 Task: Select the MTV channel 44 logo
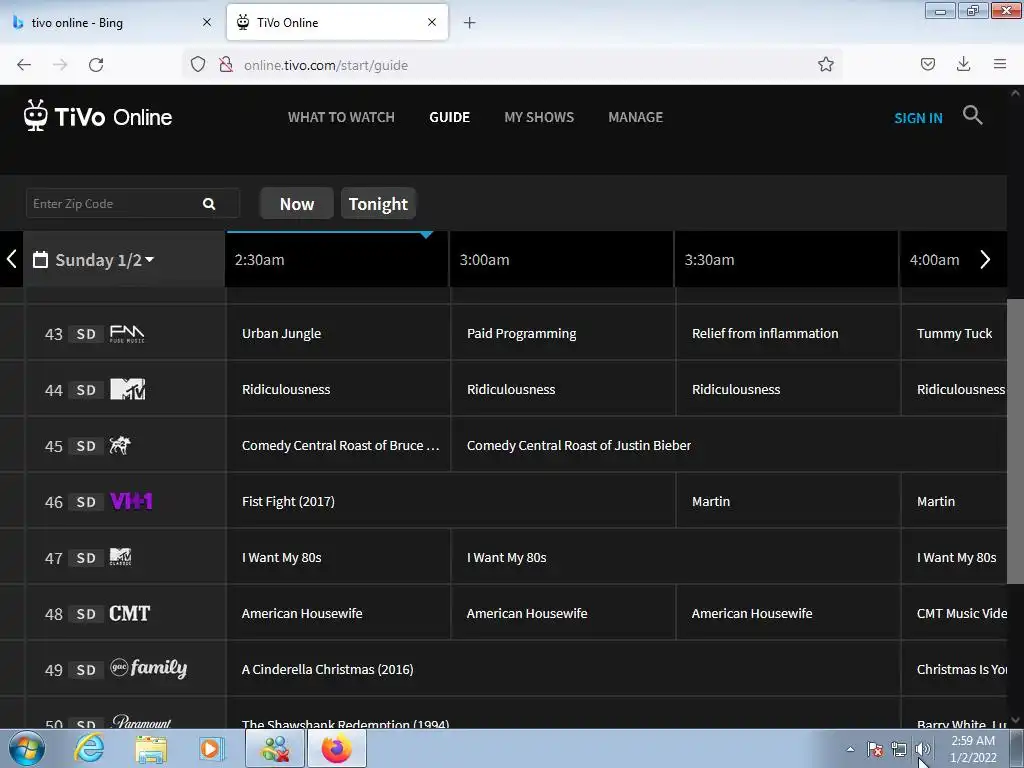[x=127, y=389]
